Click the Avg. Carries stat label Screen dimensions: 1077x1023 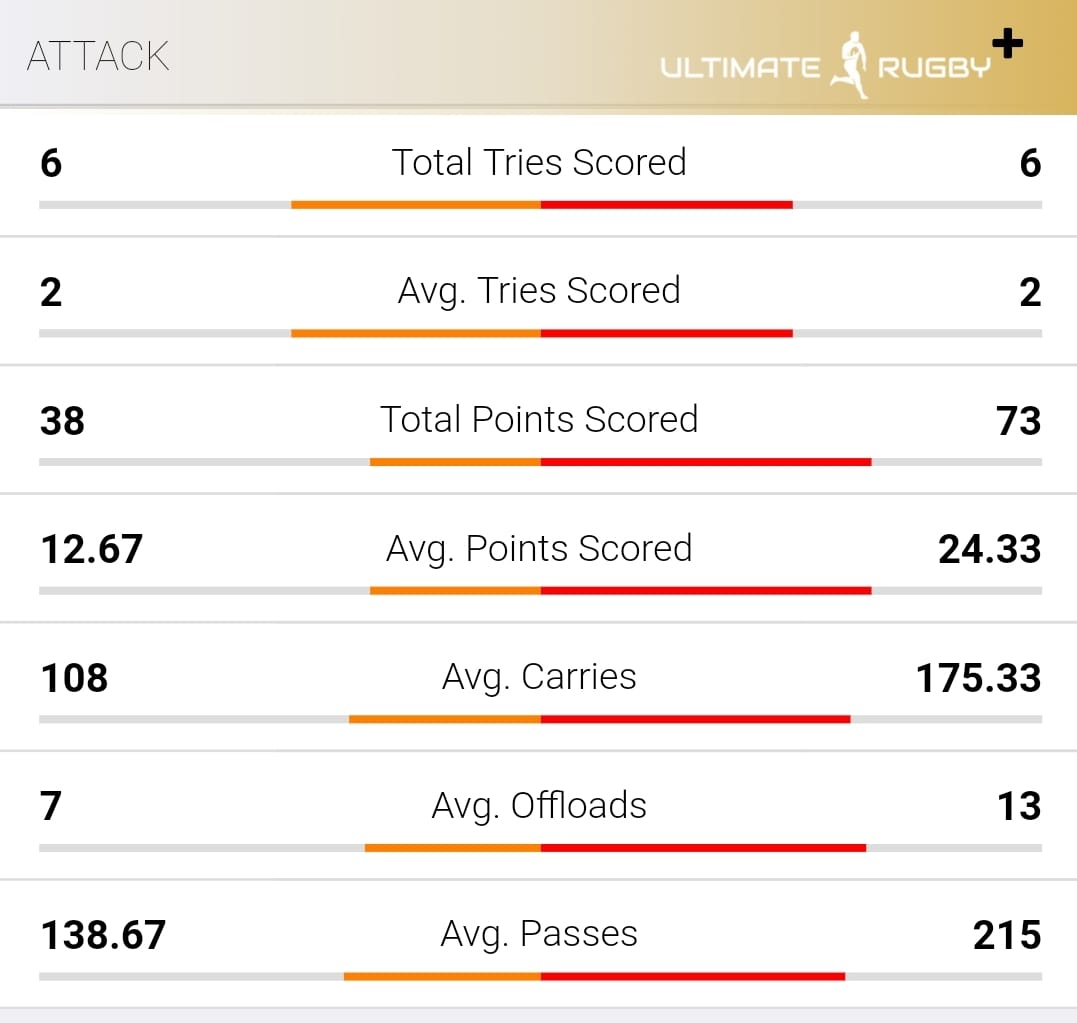539,677
